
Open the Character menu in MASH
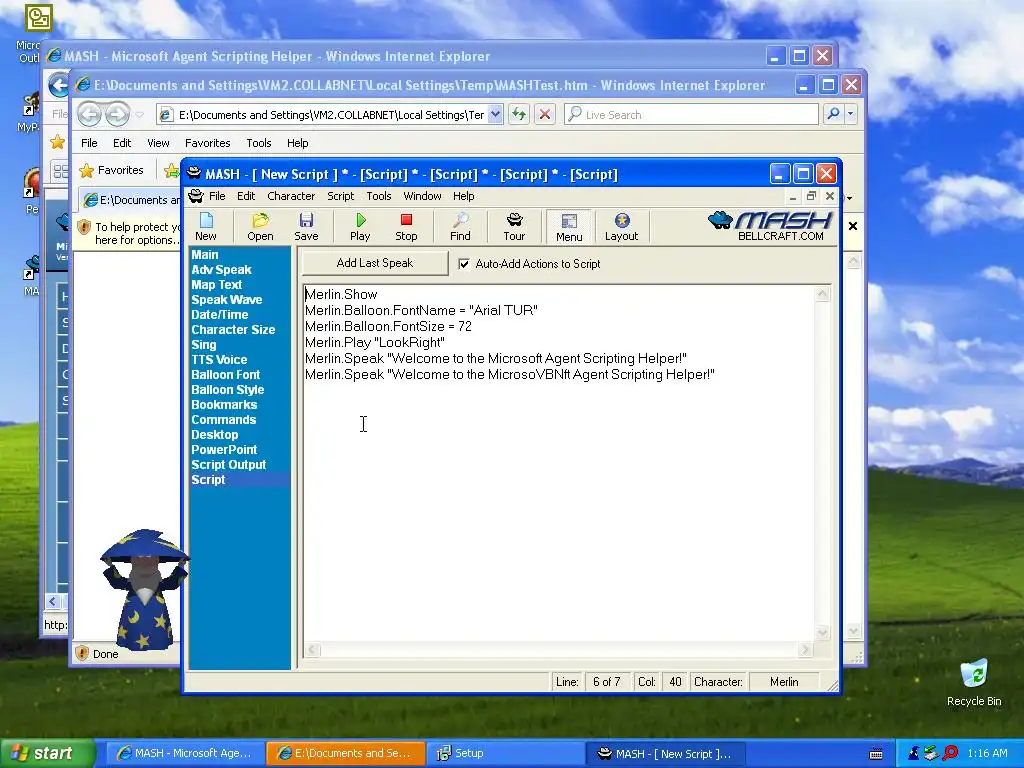tap(291, 196)
